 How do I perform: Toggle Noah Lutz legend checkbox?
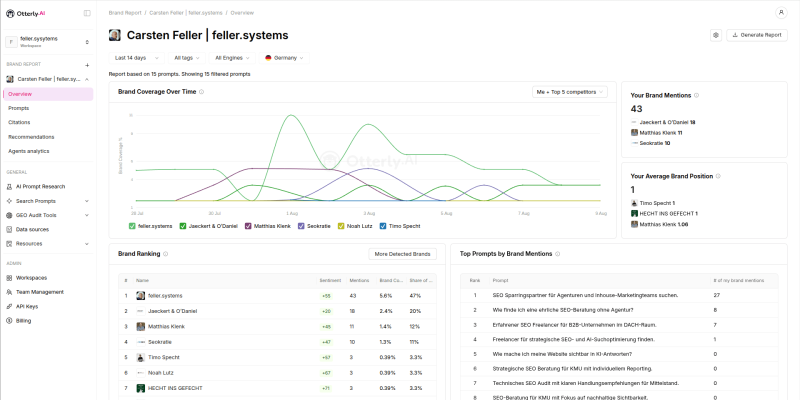coord(341,226)
